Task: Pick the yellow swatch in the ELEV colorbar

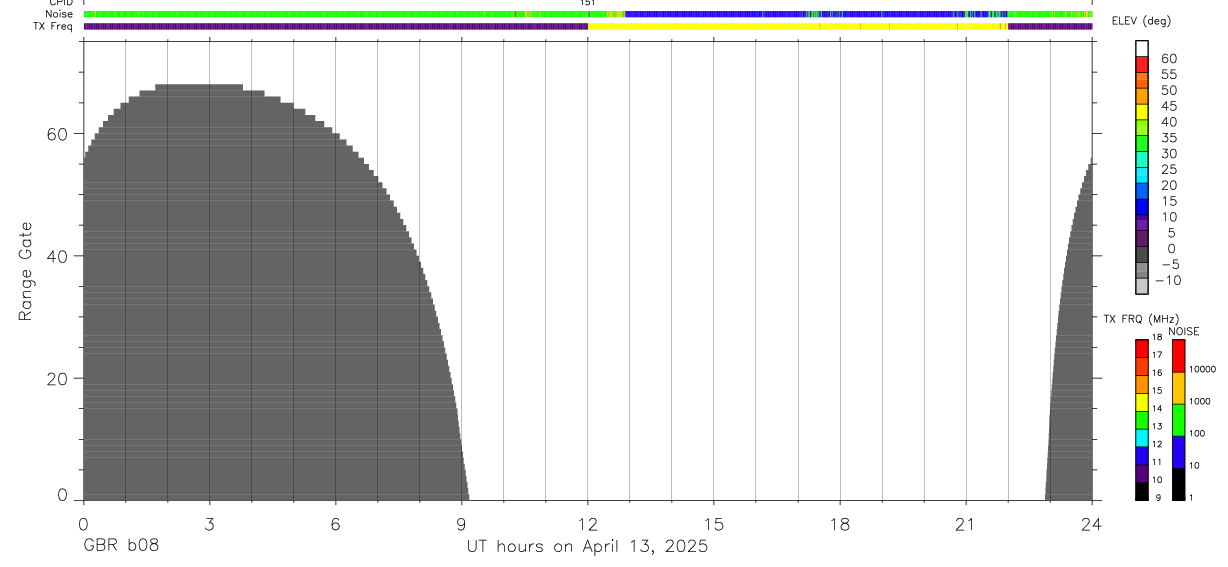Action: tap(1142, 111)
